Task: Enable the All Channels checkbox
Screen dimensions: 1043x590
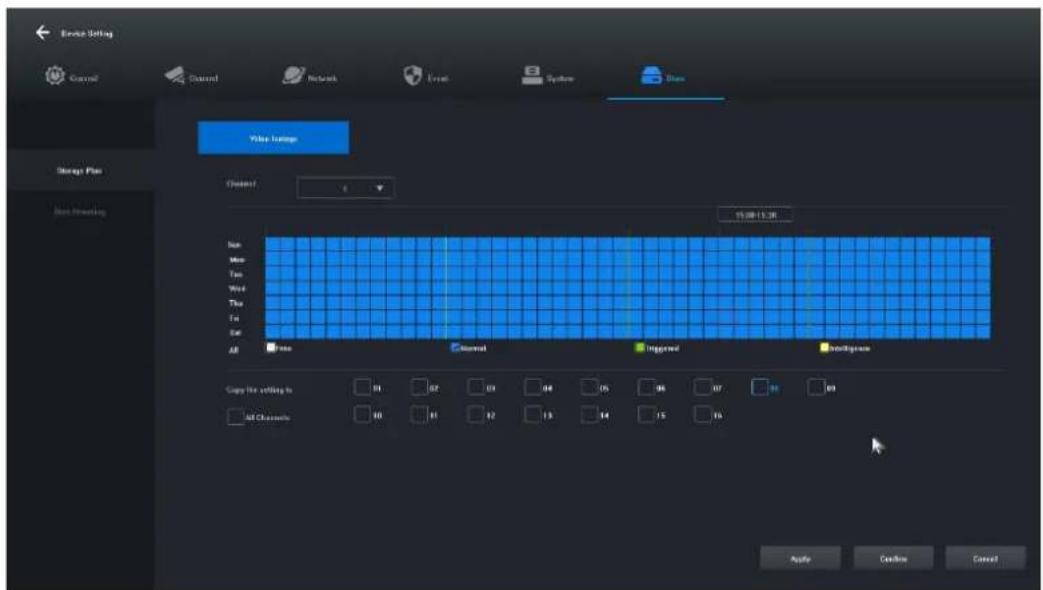Action: [x=235, y=417]
